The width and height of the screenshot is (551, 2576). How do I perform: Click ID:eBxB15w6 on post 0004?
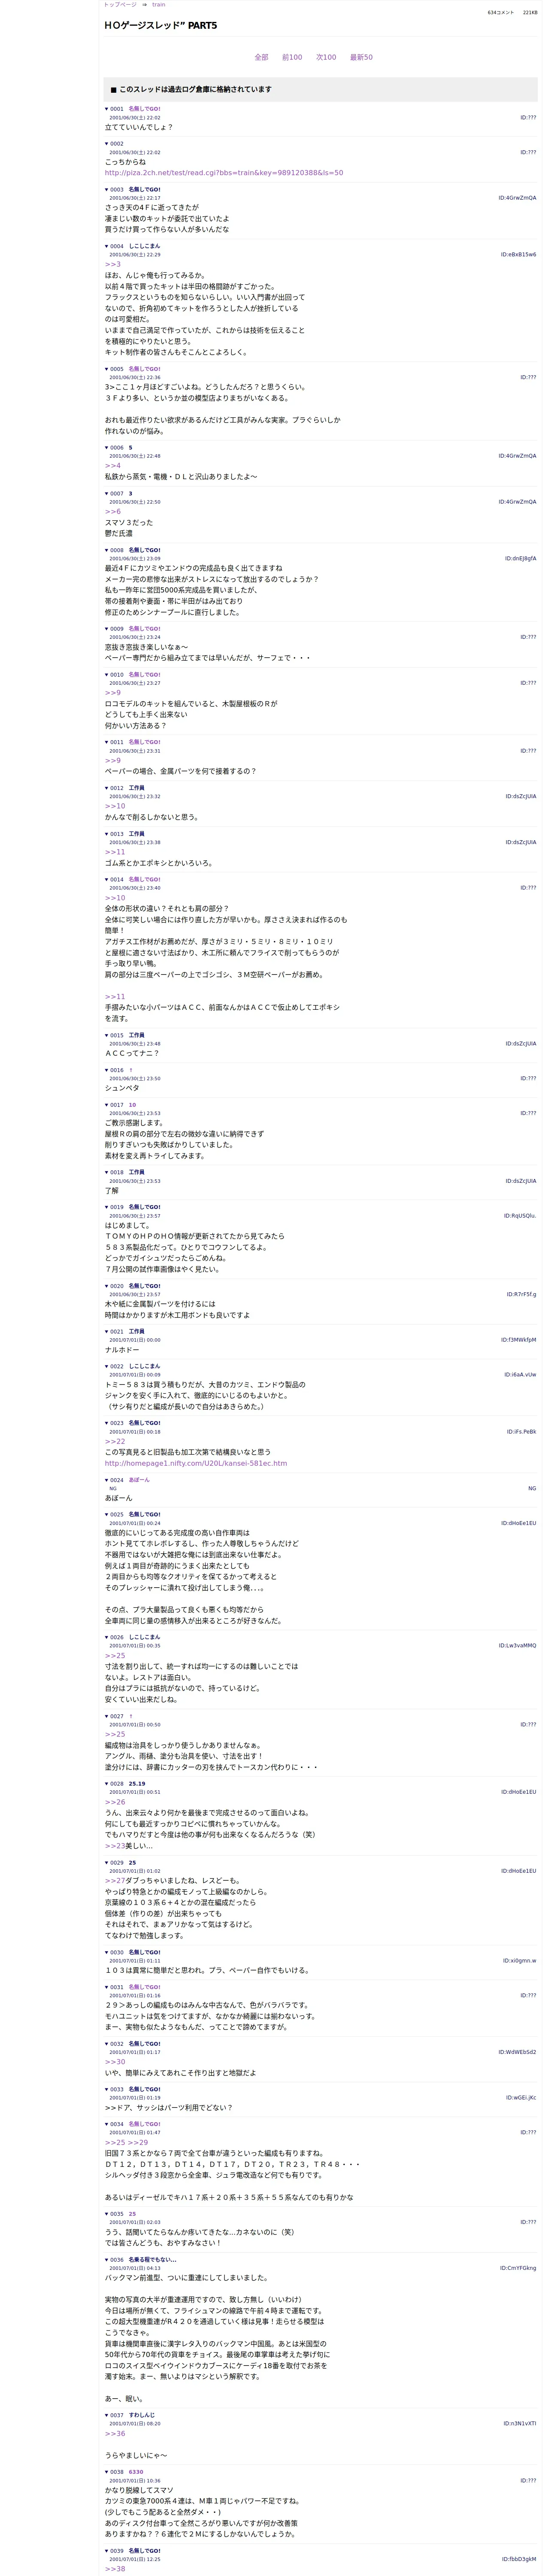click(518, 255)
